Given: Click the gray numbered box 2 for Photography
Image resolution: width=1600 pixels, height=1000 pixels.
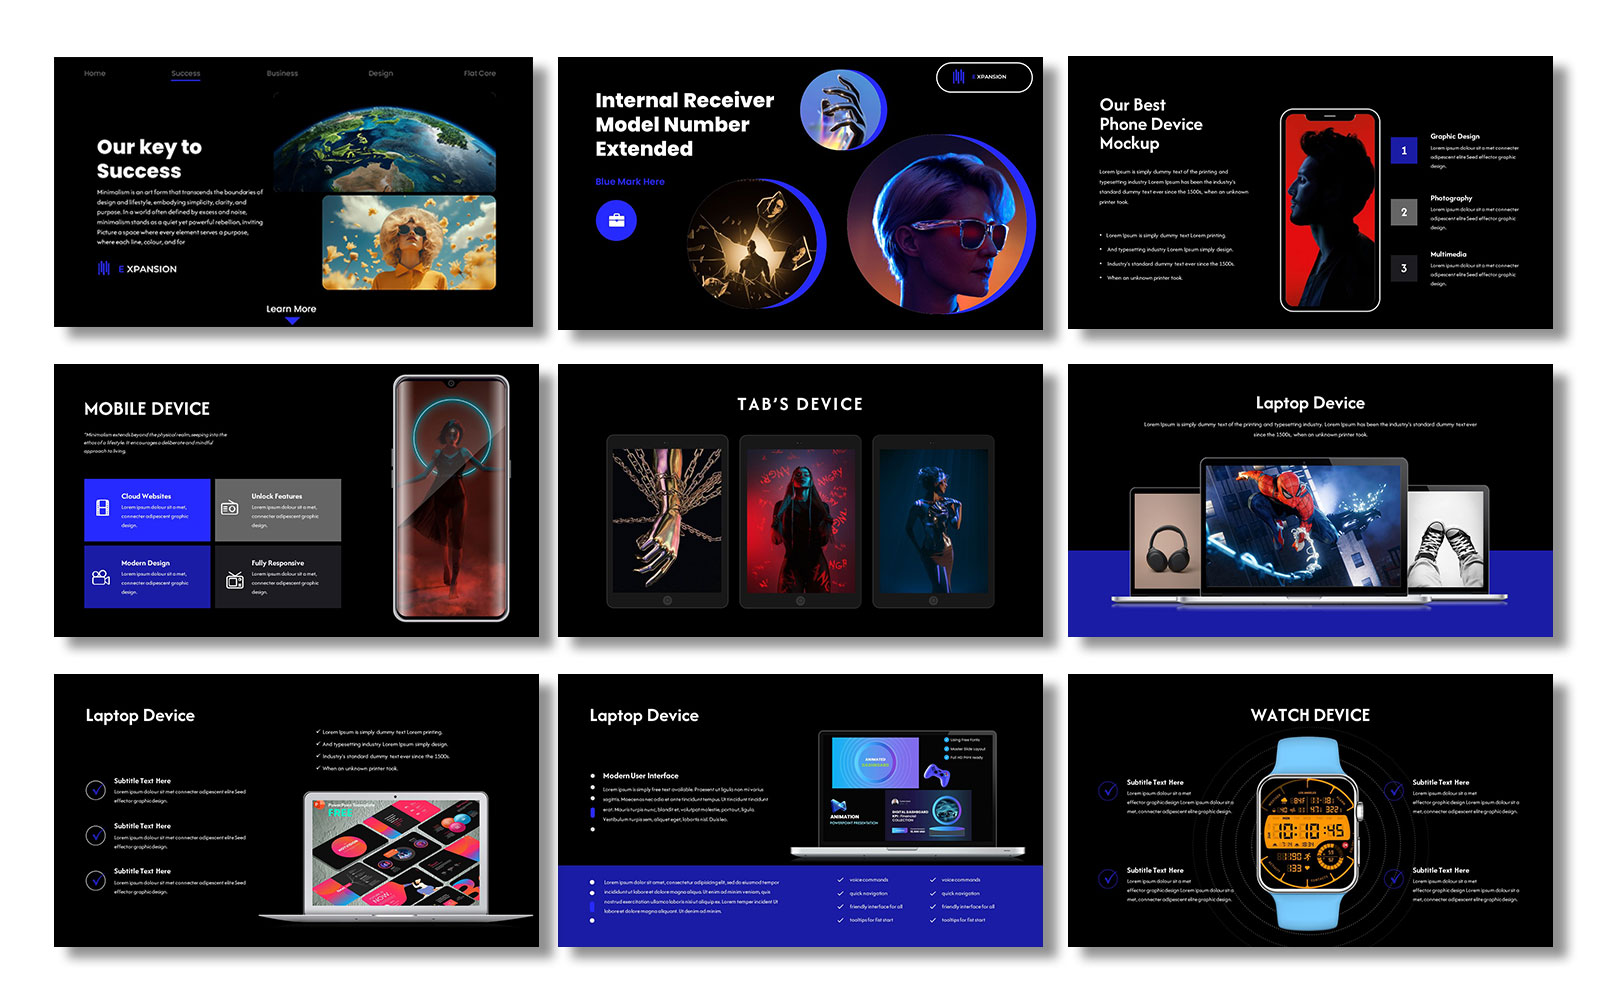Looking at the screenshot, I should tap(1403, 212).
